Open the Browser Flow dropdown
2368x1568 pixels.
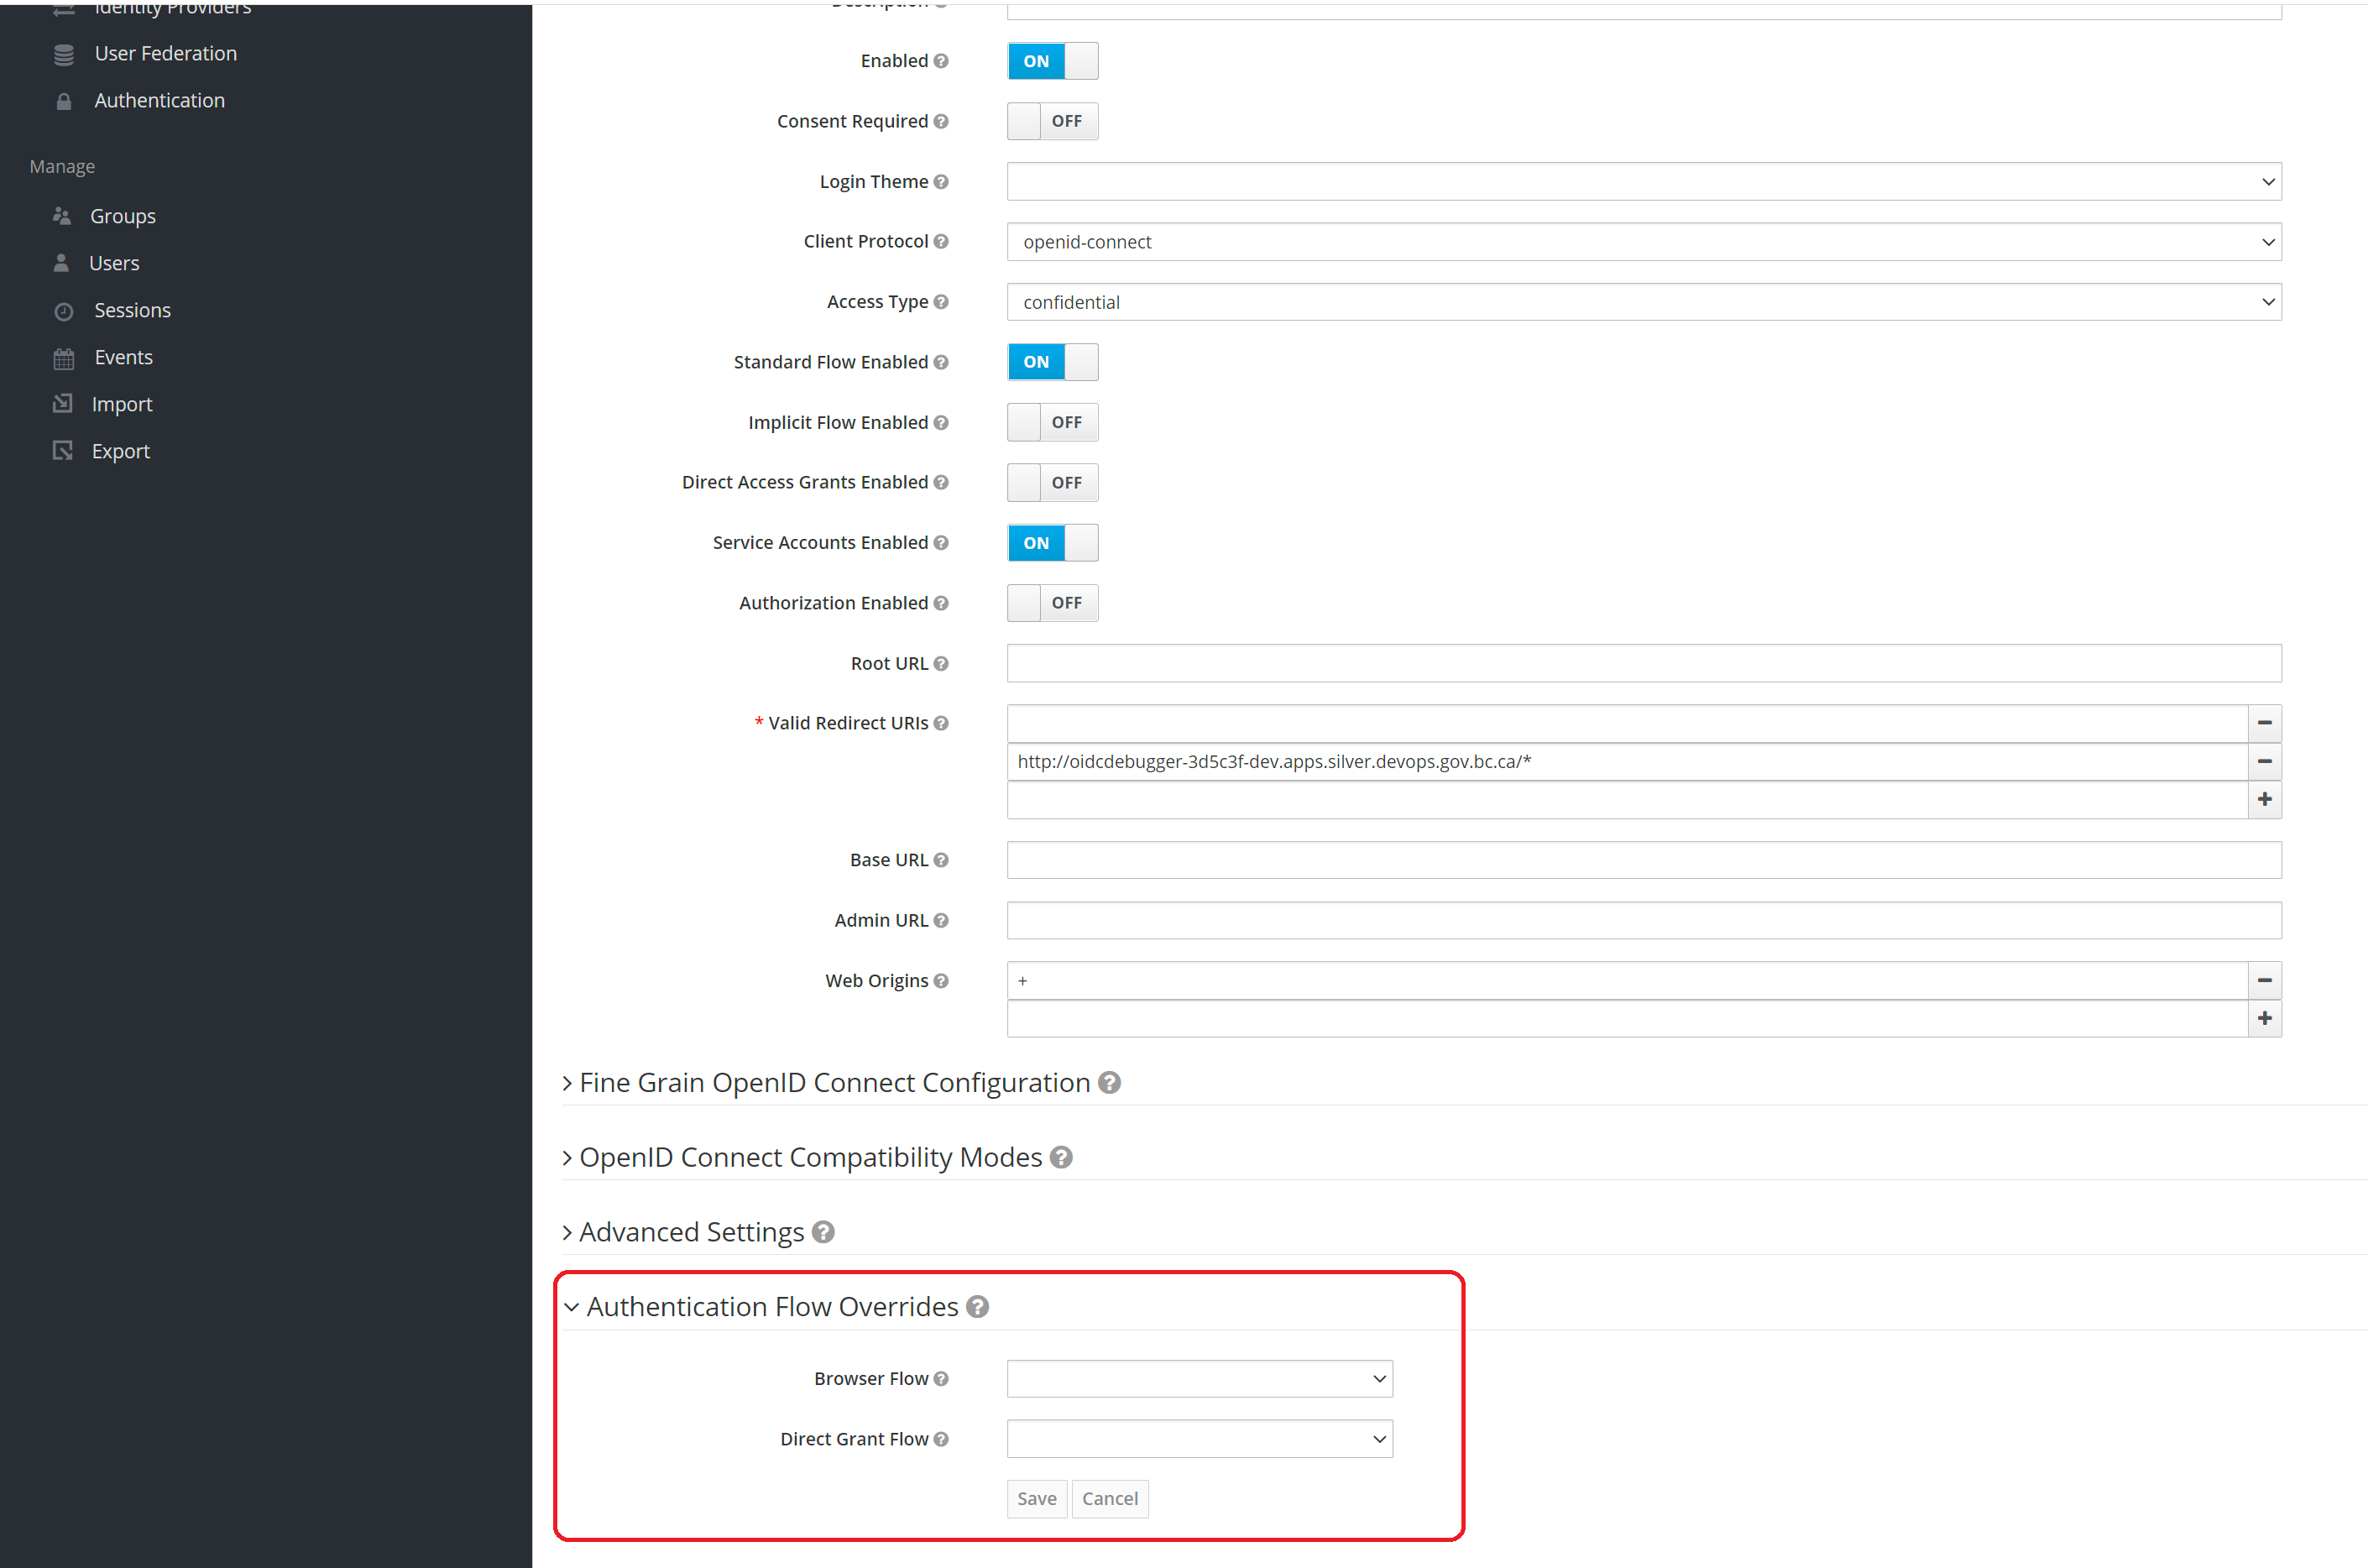[x=1199, y=1378]
